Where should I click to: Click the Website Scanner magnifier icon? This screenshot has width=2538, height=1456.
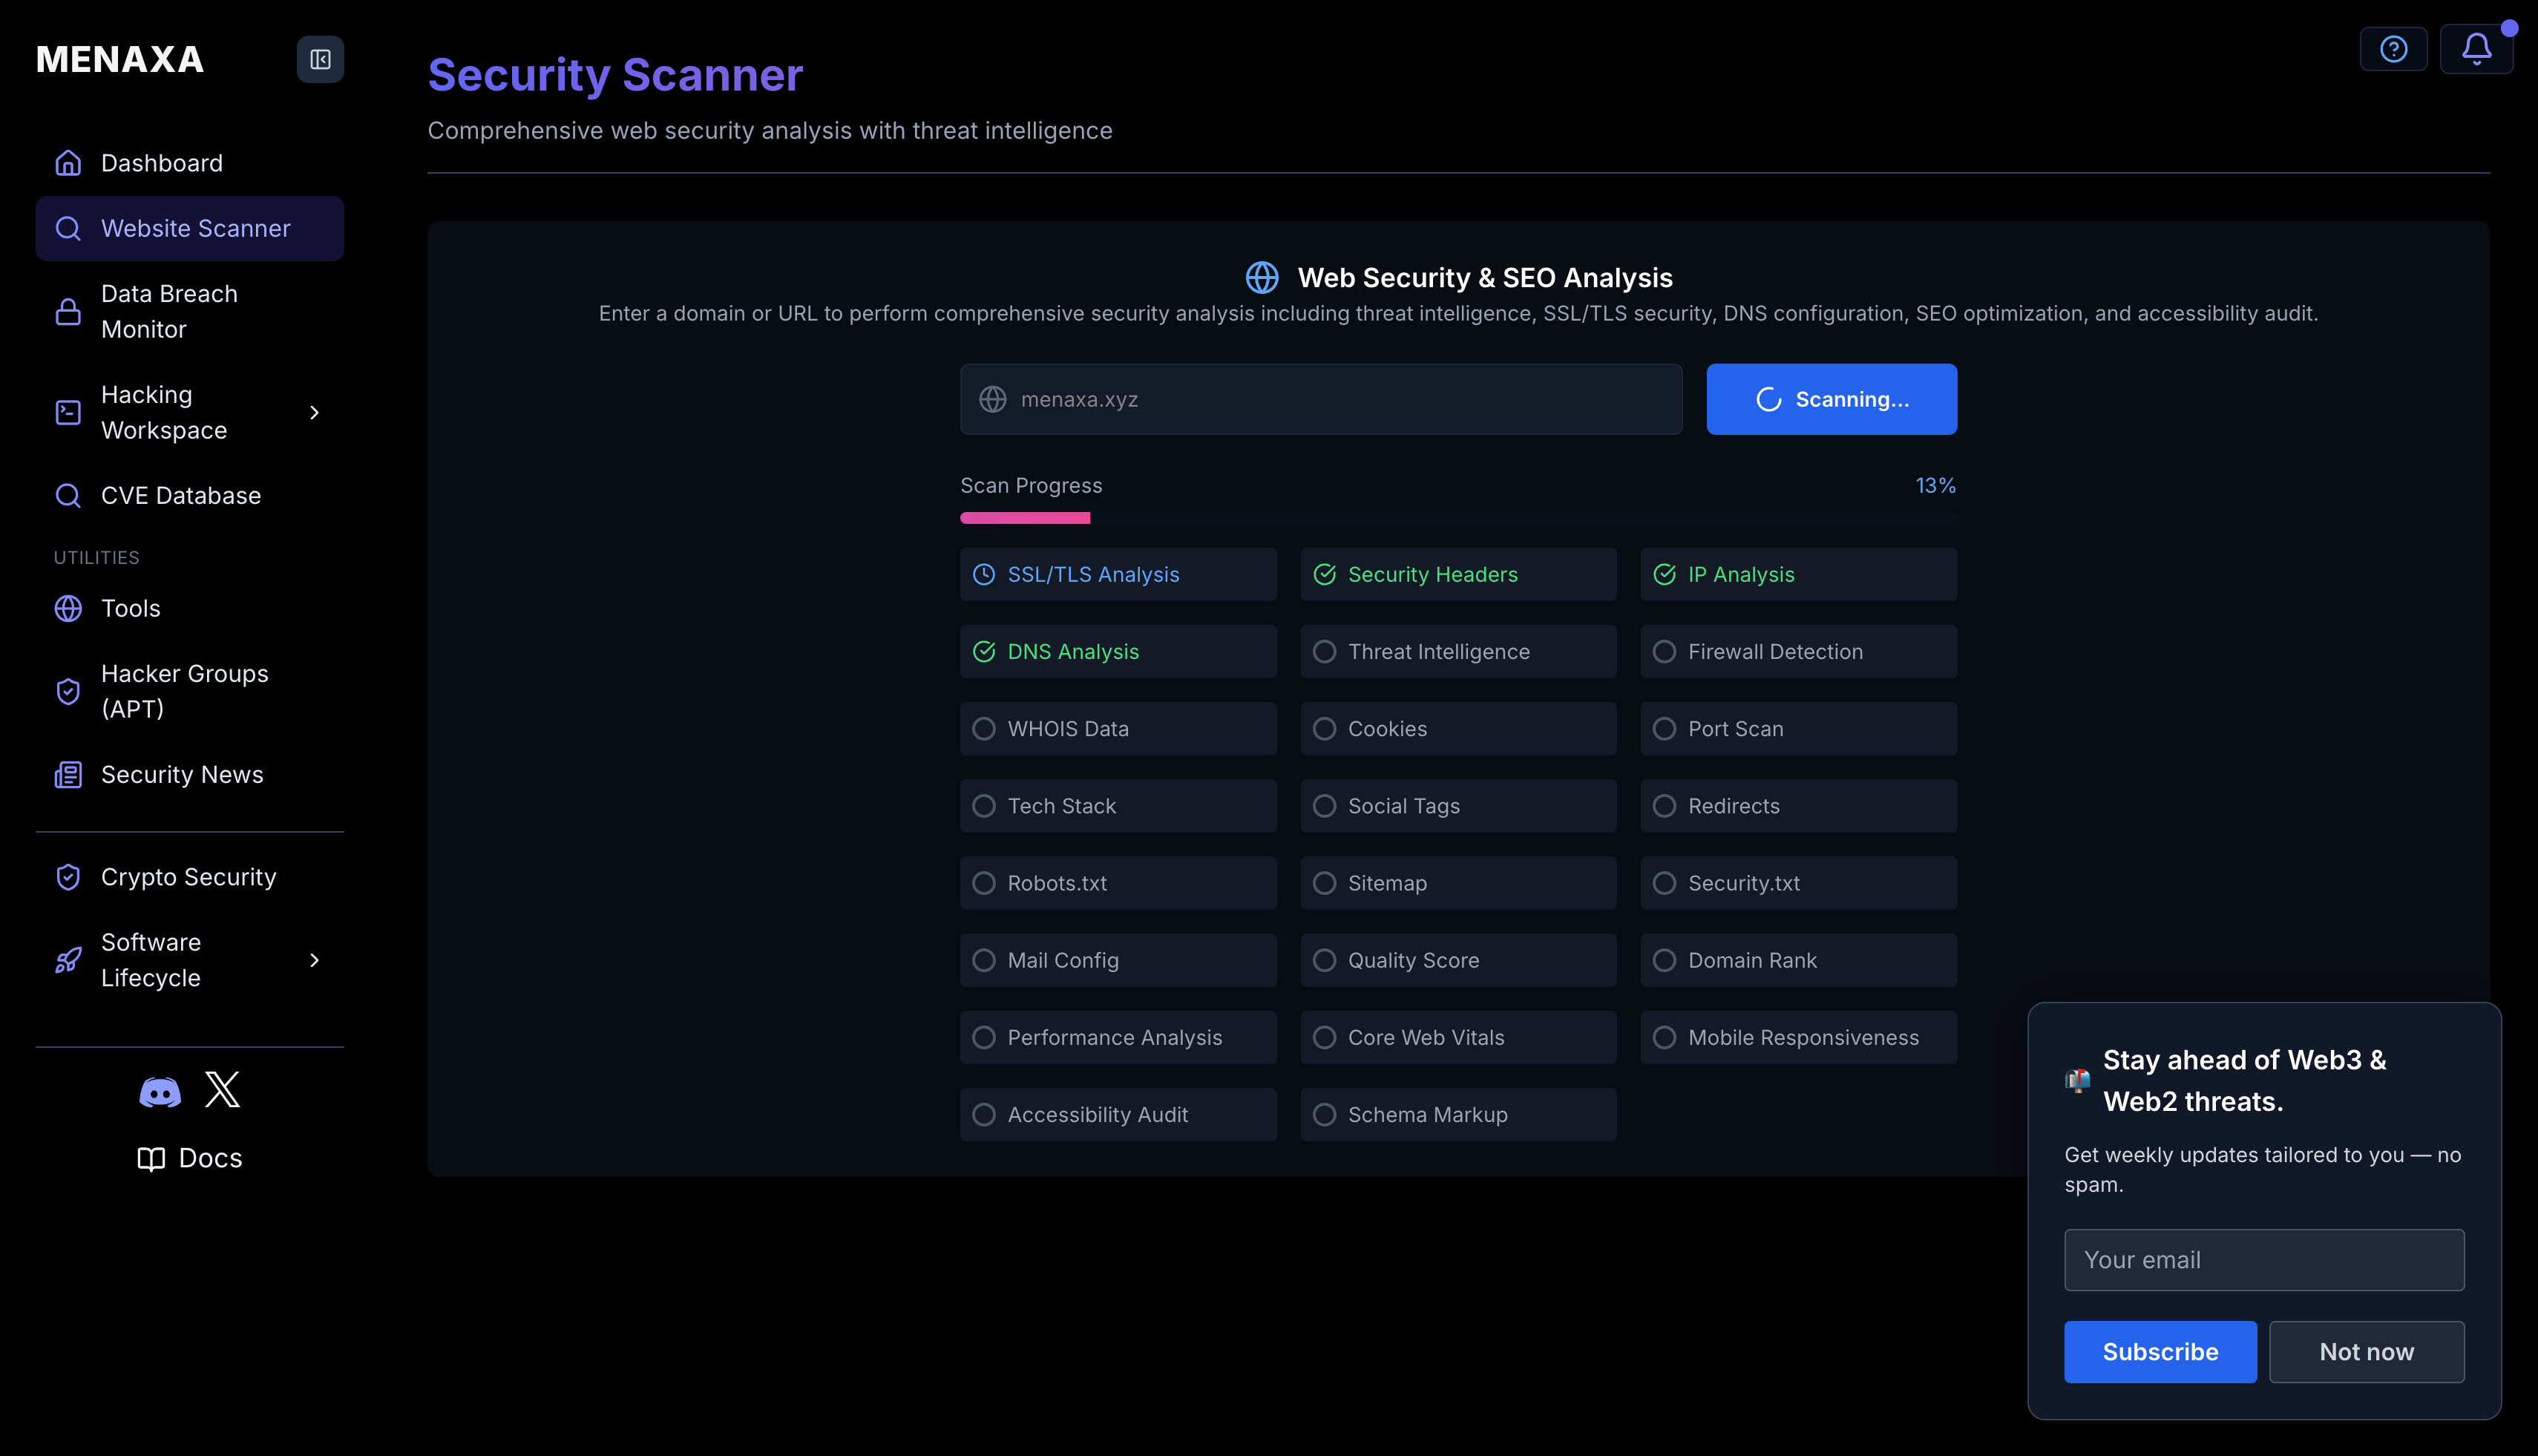point(68,228)
